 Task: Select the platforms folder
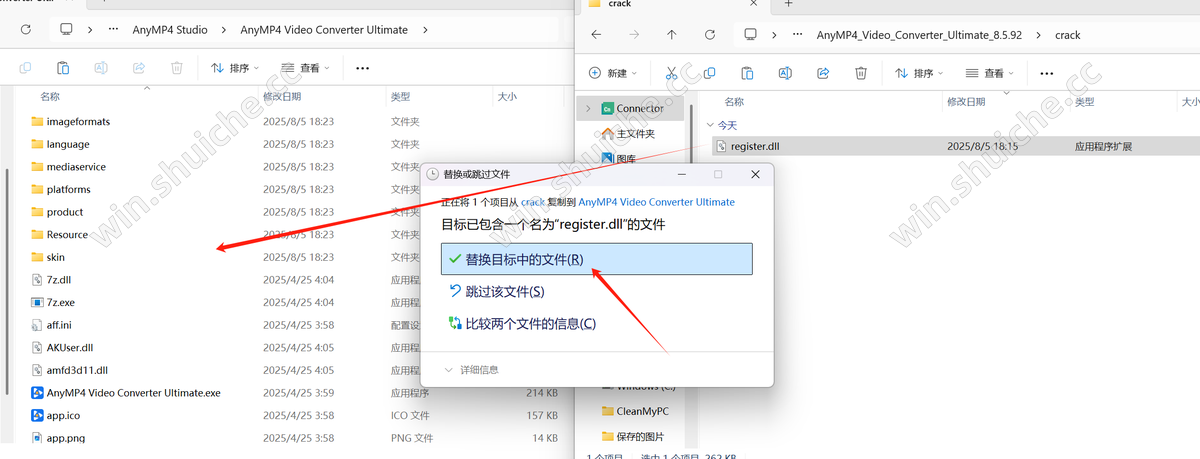68,189
